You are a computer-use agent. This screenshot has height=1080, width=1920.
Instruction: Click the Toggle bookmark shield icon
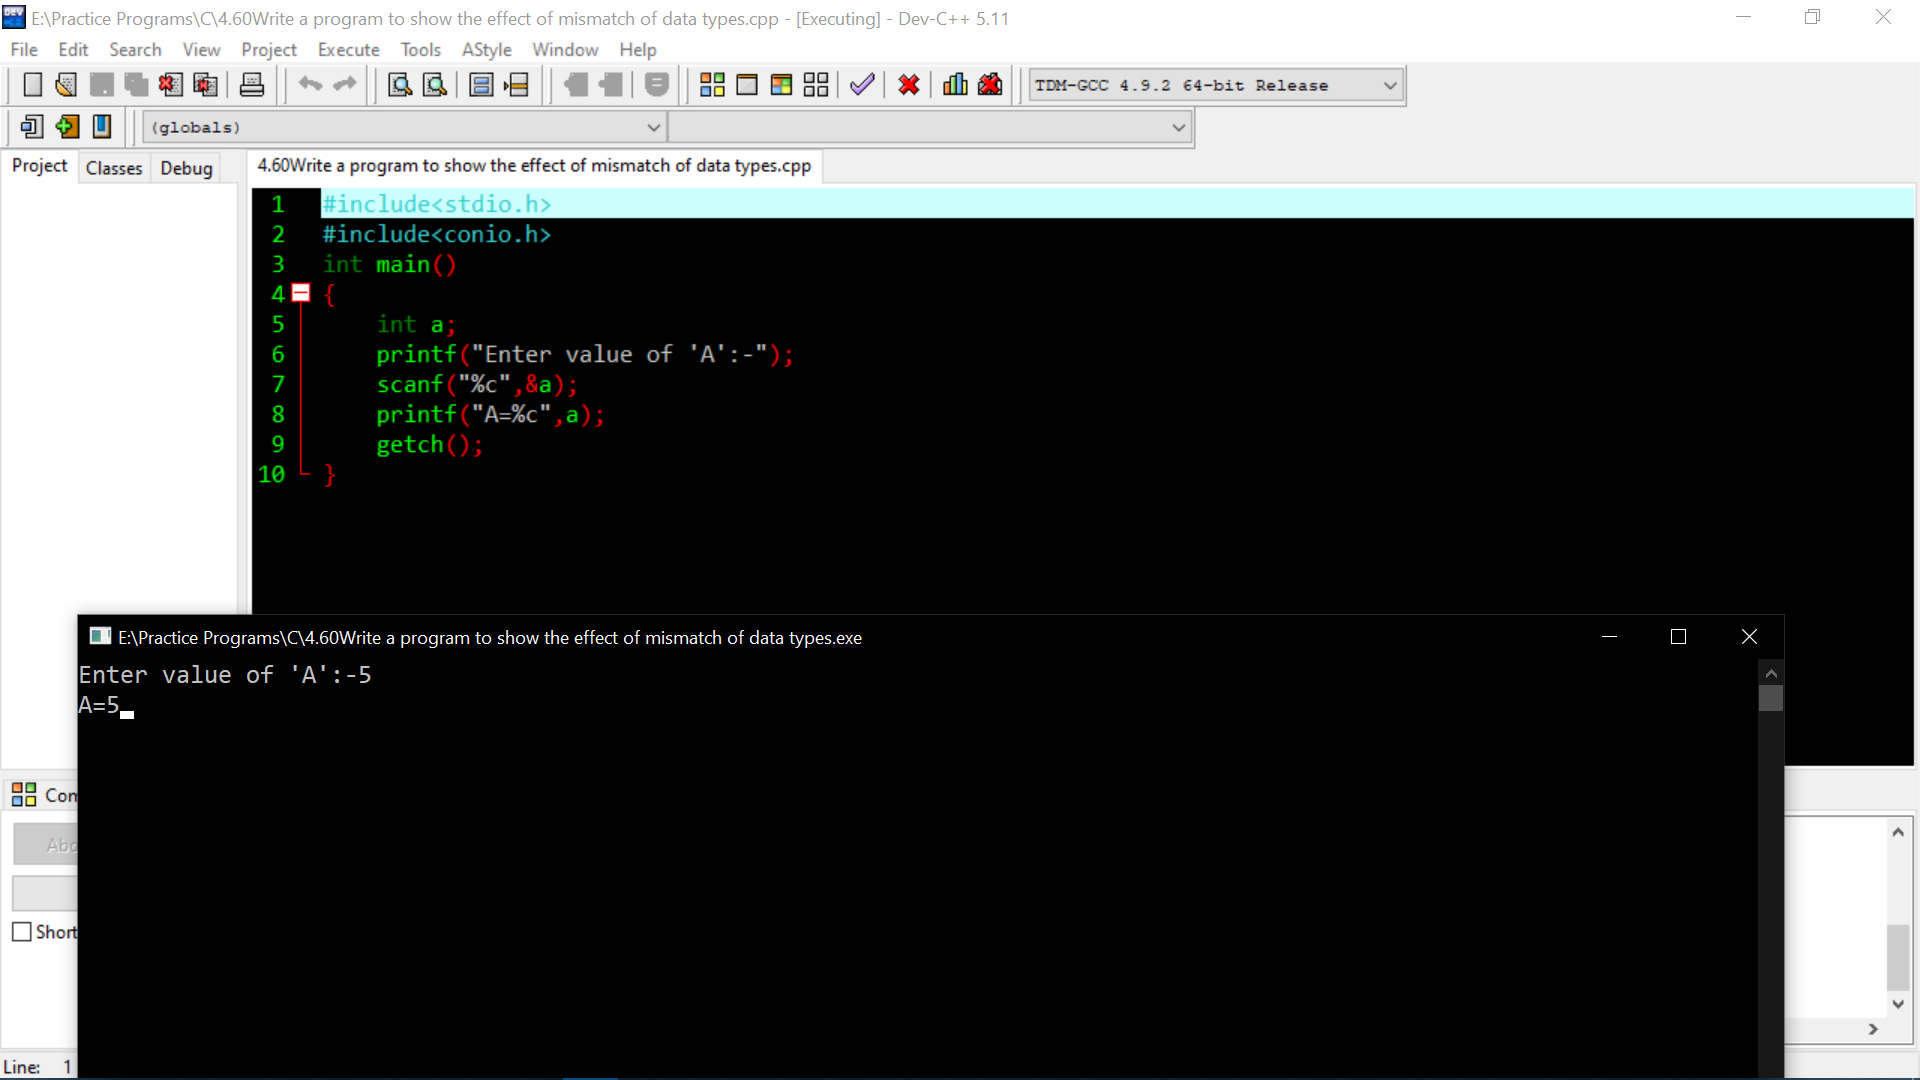(657, 85)
